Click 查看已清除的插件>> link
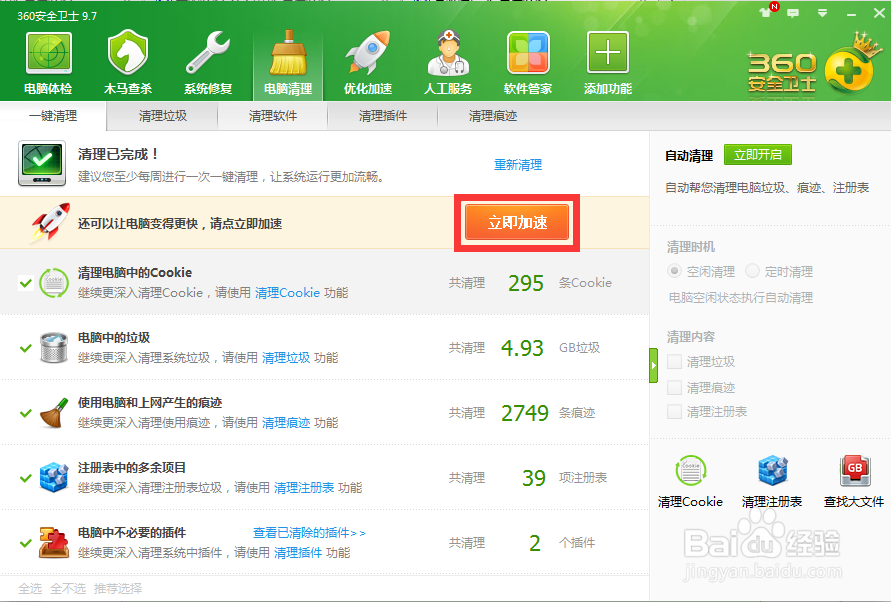The image size is (891, 602). 309,533
